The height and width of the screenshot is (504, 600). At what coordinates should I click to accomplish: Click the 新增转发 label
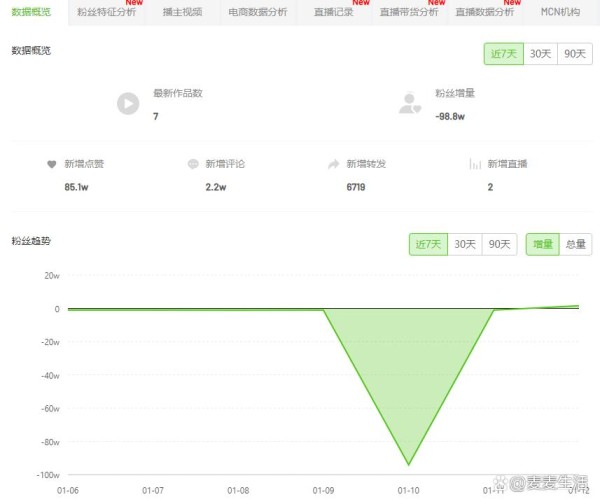[366, 164]
